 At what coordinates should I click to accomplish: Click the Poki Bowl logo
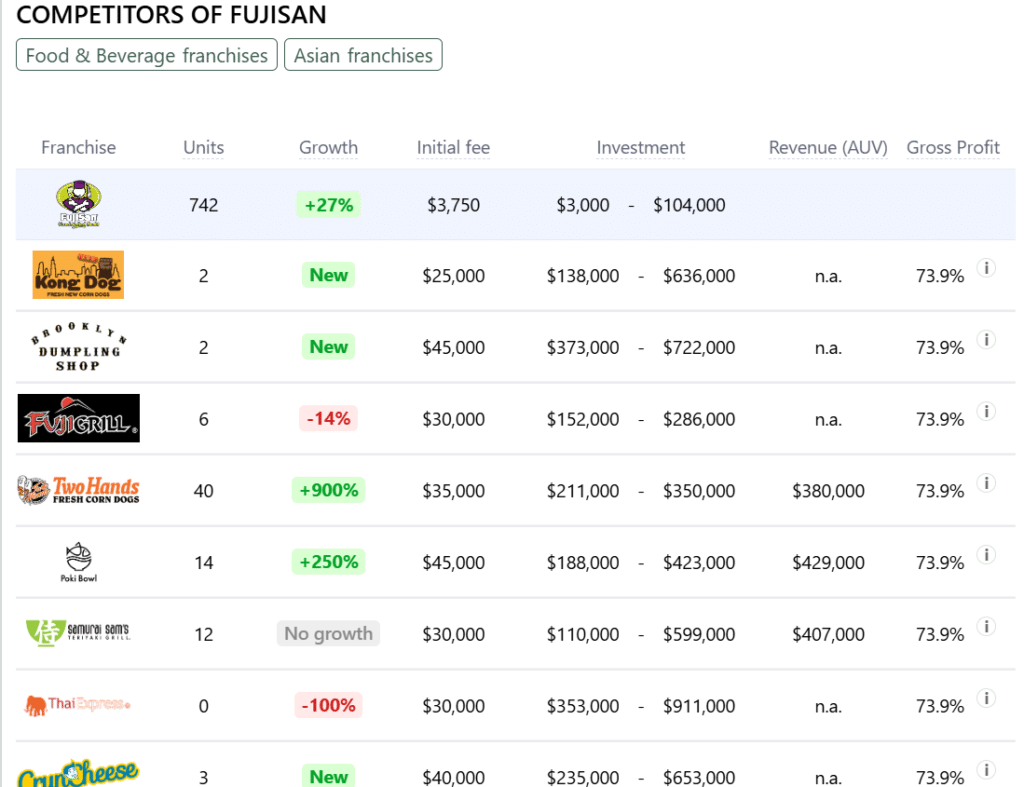[78, 562]
